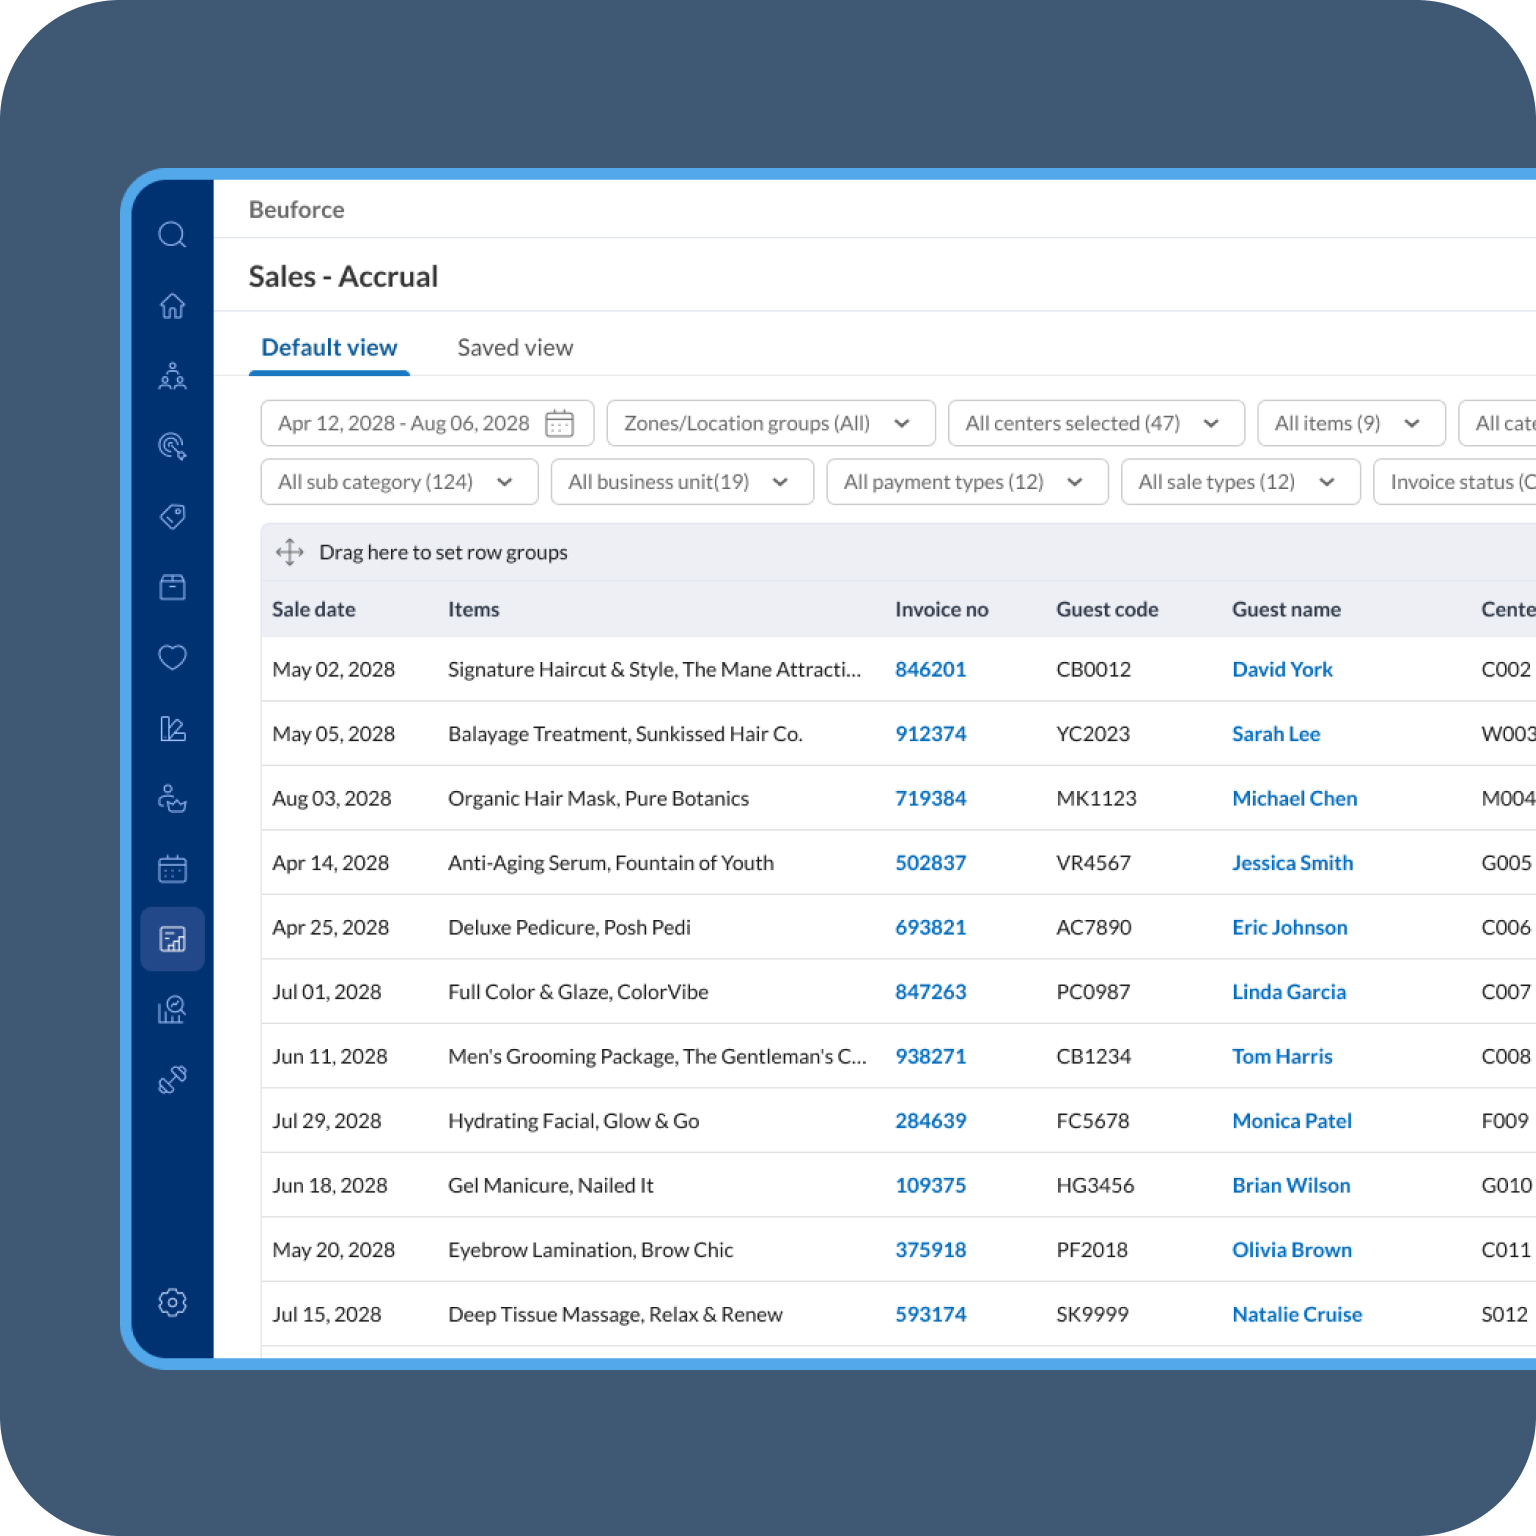
Task: Click the dumbbell fitness icon in sidebar
Action: point(172,1080)
